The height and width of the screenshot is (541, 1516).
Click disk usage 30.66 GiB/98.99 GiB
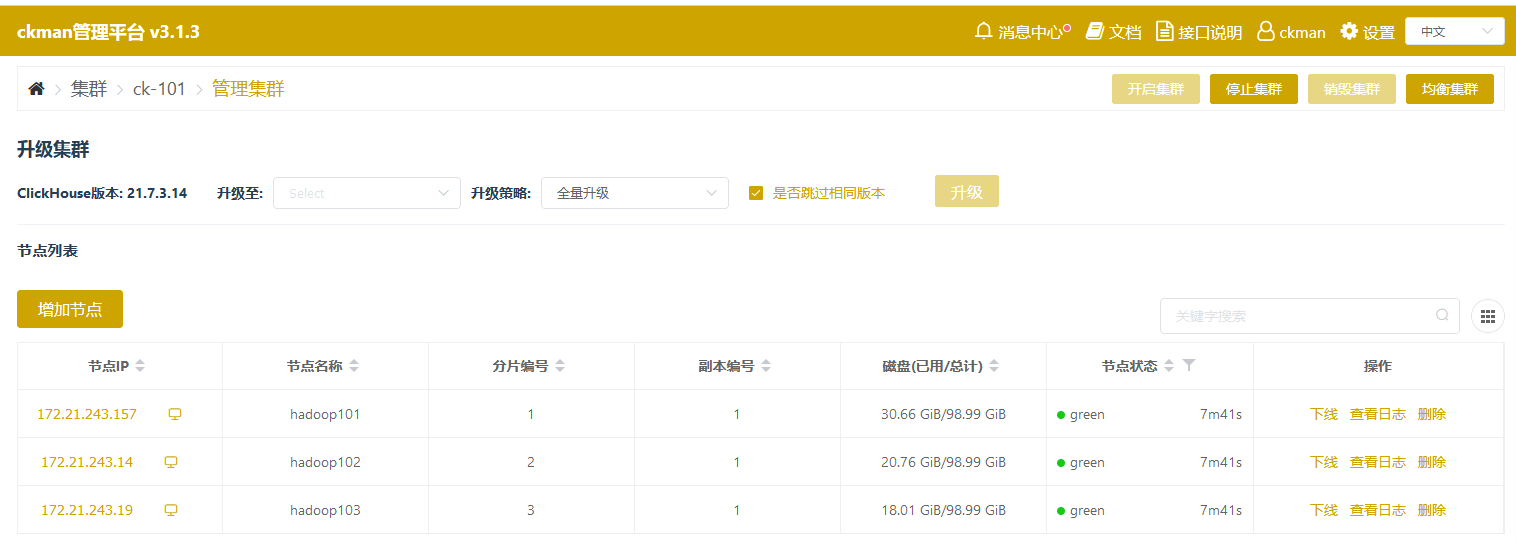coord(943,414)
